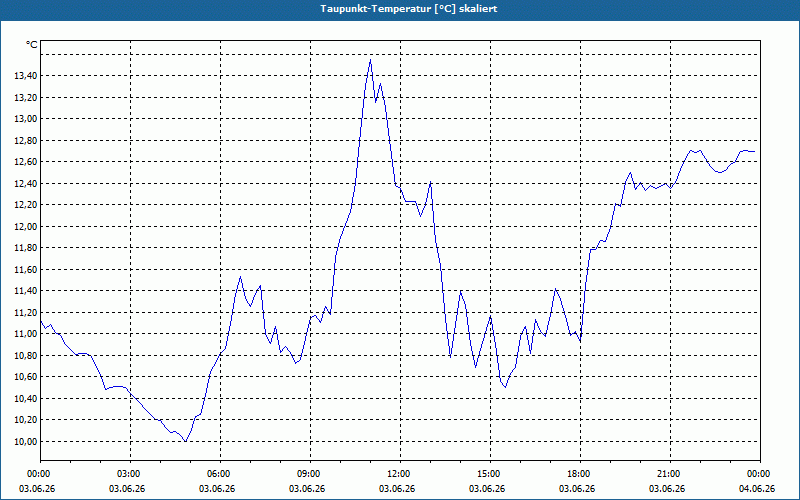800x500 pixels.
Task: Select the 10,00 y-axis value
Action: click(x=26, y=441)
